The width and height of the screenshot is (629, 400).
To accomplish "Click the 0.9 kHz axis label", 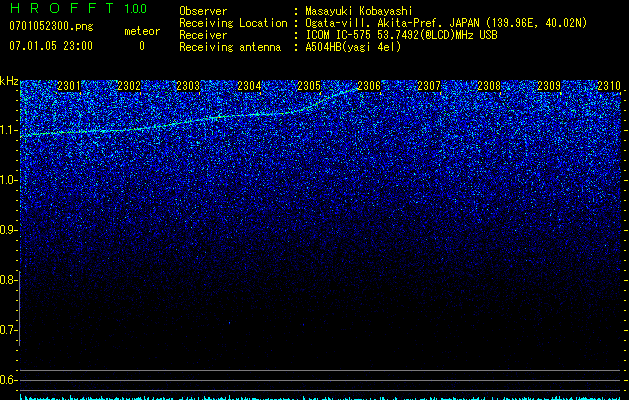I will [8, 230].
